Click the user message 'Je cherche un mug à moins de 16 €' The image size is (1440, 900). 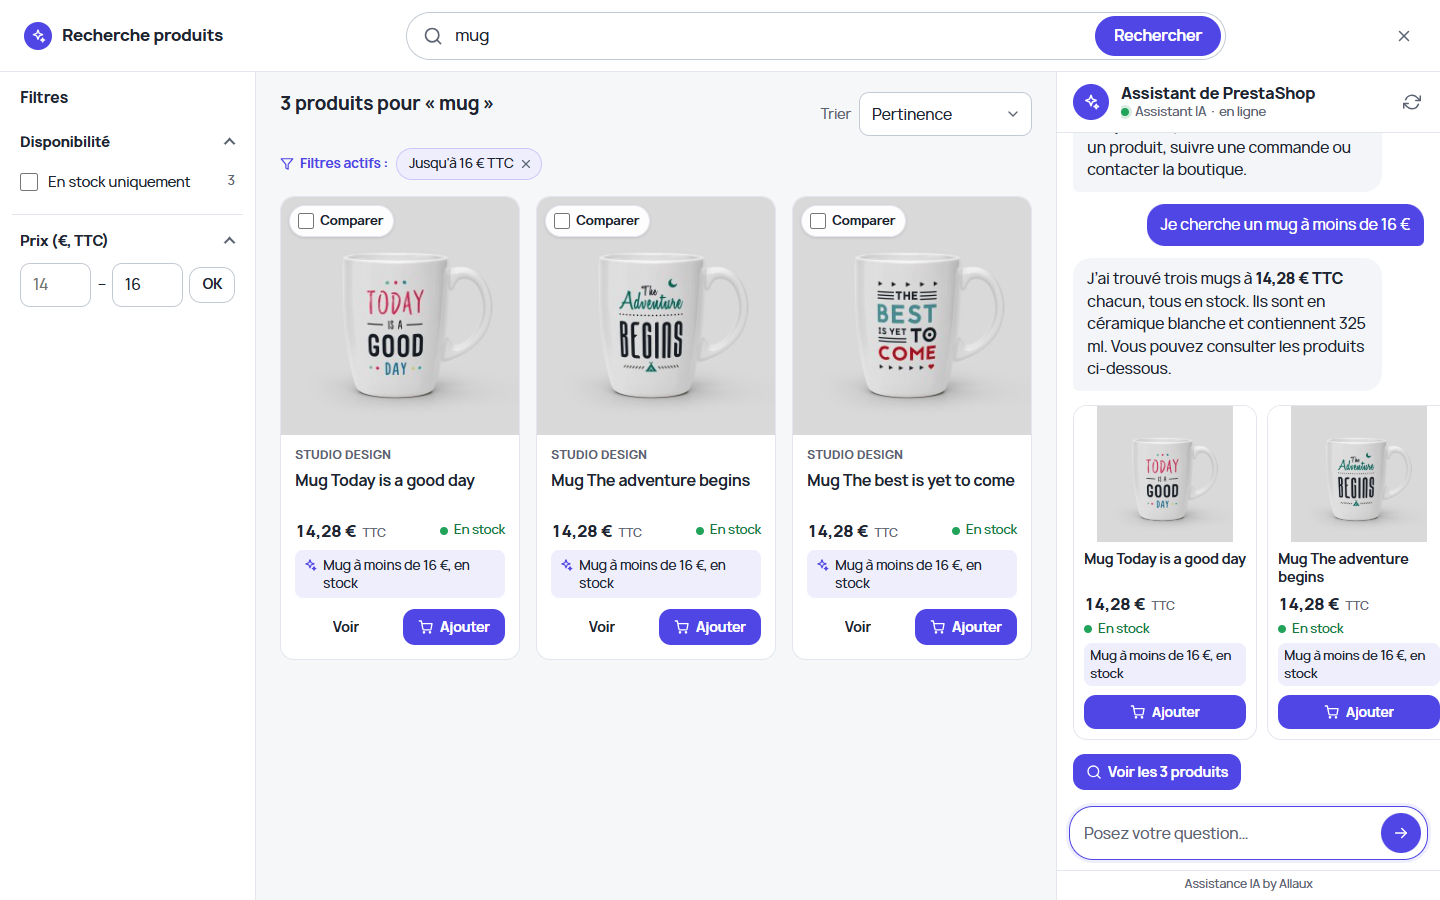pyautogui.click(x=1285, y=225)
